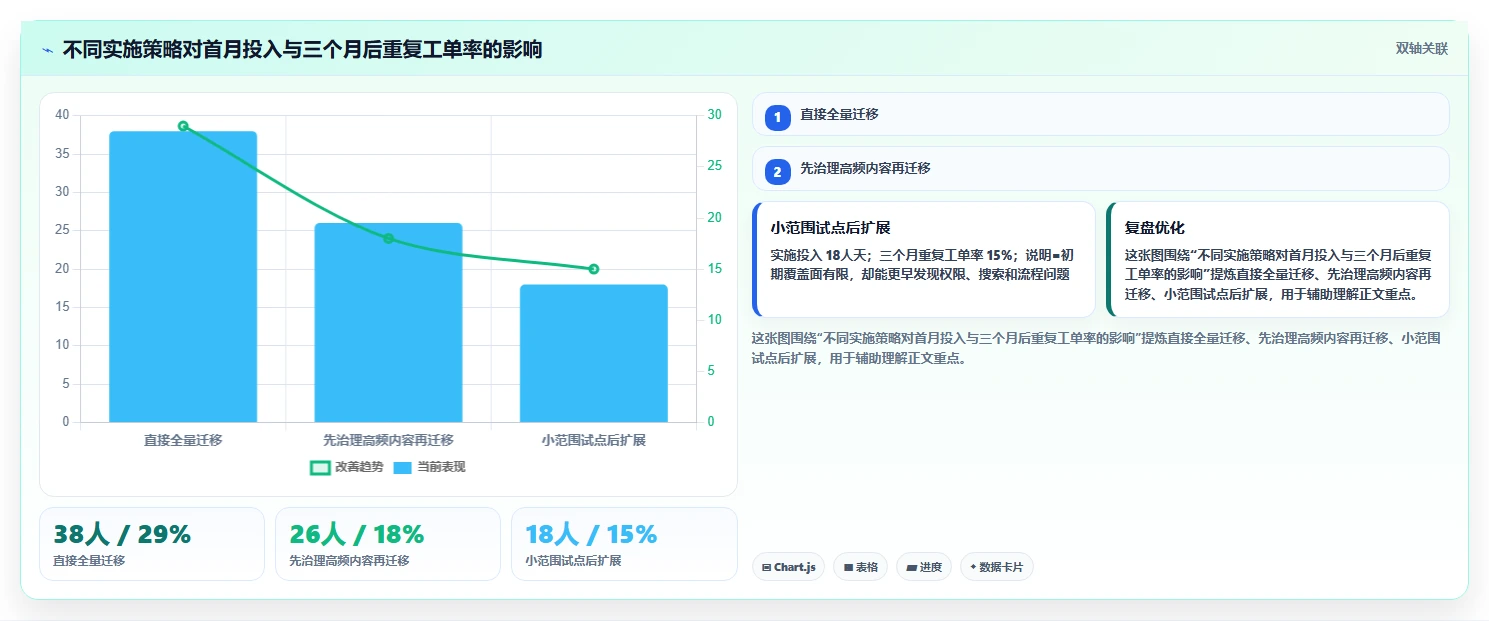Click the x-axis label 直接全量迁移
This screenshot has height=621, width=1489.
[183, 440]
